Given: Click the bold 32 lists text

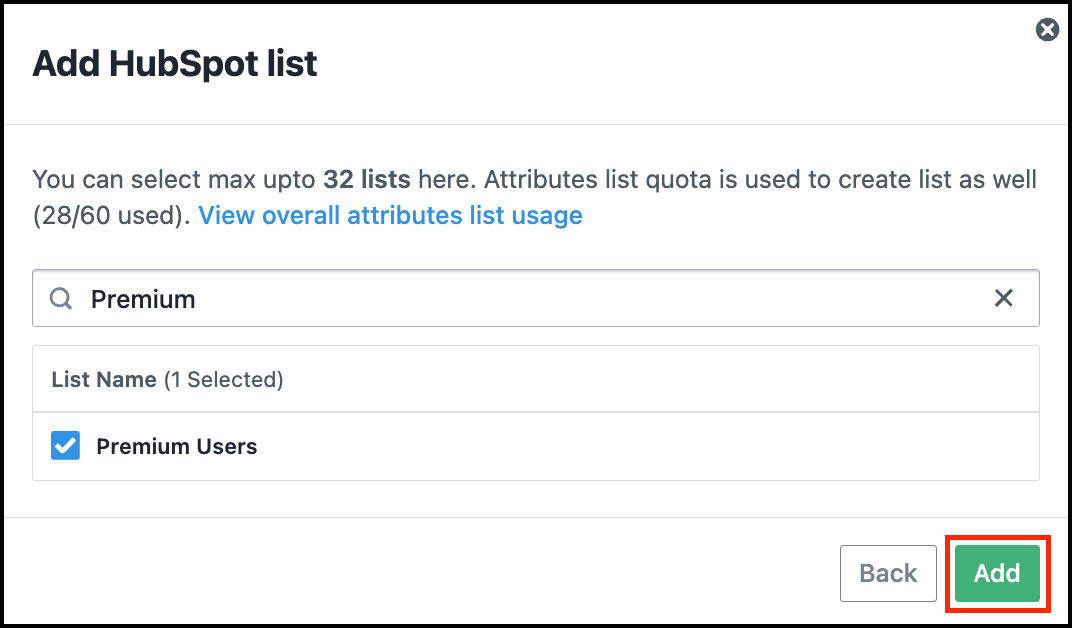Looking at the screenshot, I should click(366, 179).
